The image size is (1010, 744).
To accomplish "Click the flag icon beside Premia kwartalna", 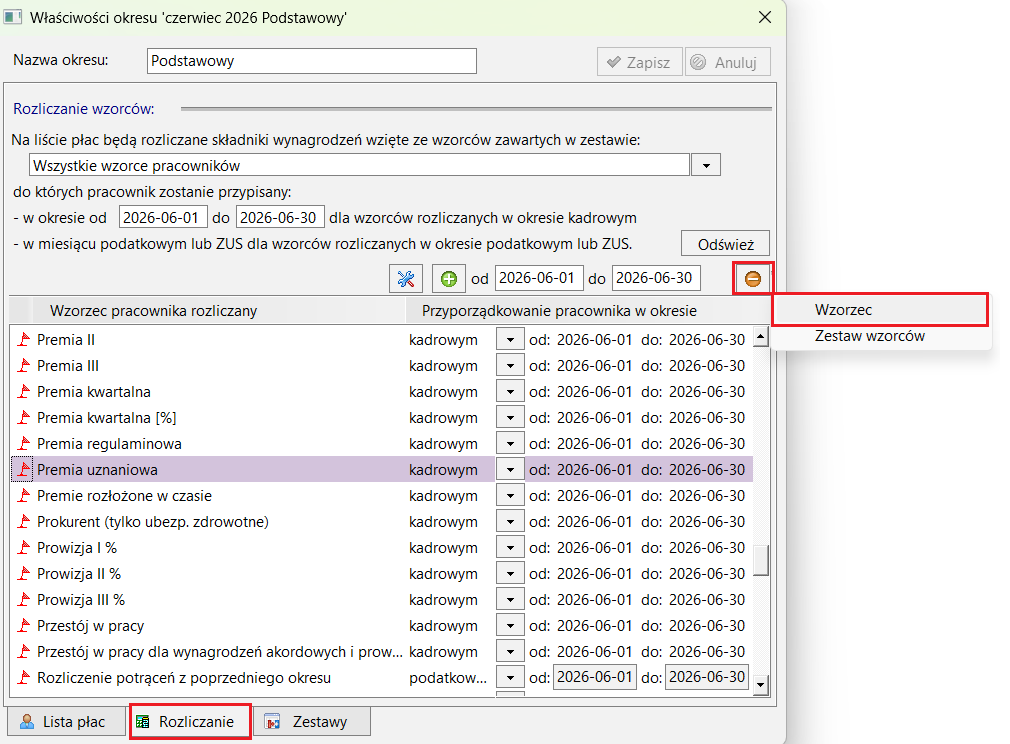I will click(x=24, y=392).
